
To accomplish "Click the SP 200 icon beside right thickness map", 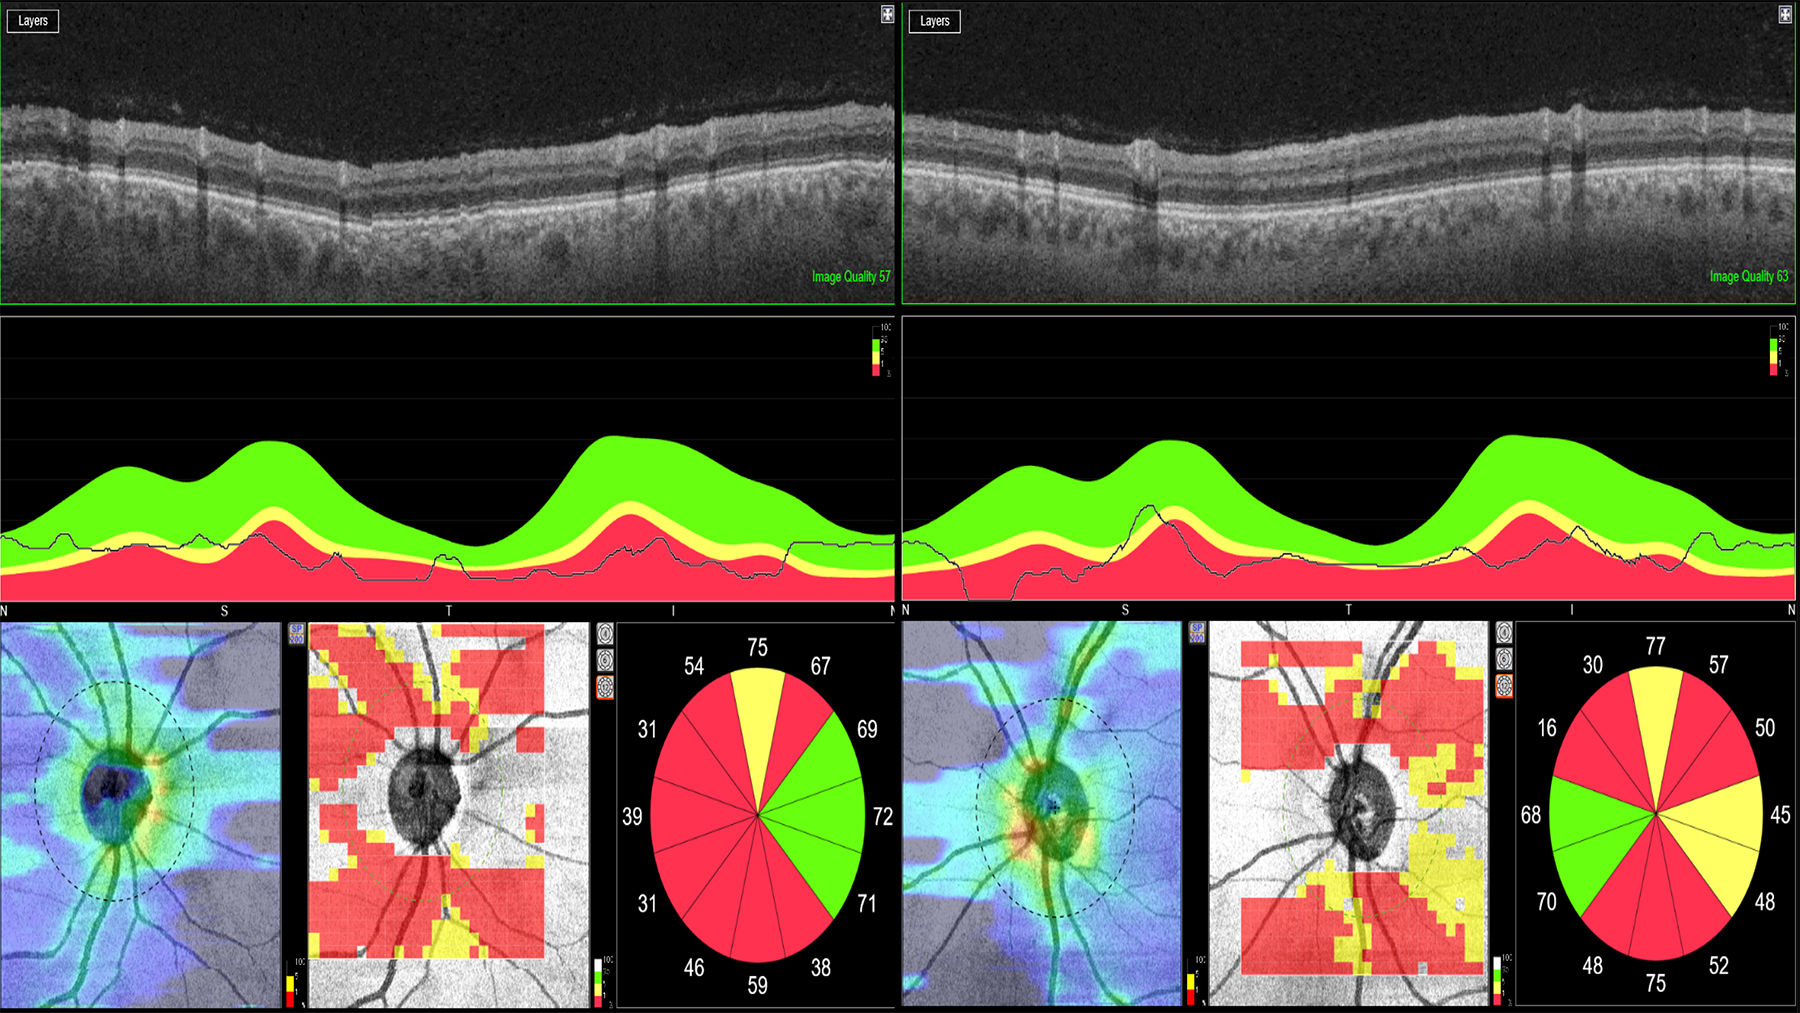I will coord(1197,634).
